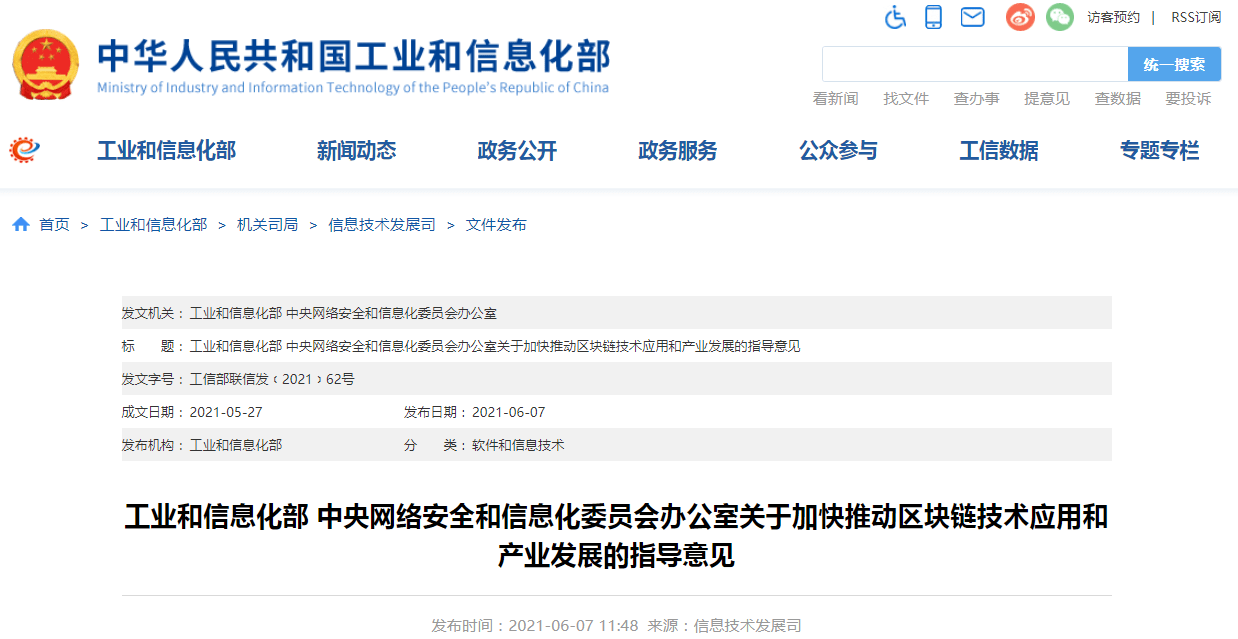
Task: Click the red gear icon in navigation bar
Action: pyautogui.click(x=24, y=150)
